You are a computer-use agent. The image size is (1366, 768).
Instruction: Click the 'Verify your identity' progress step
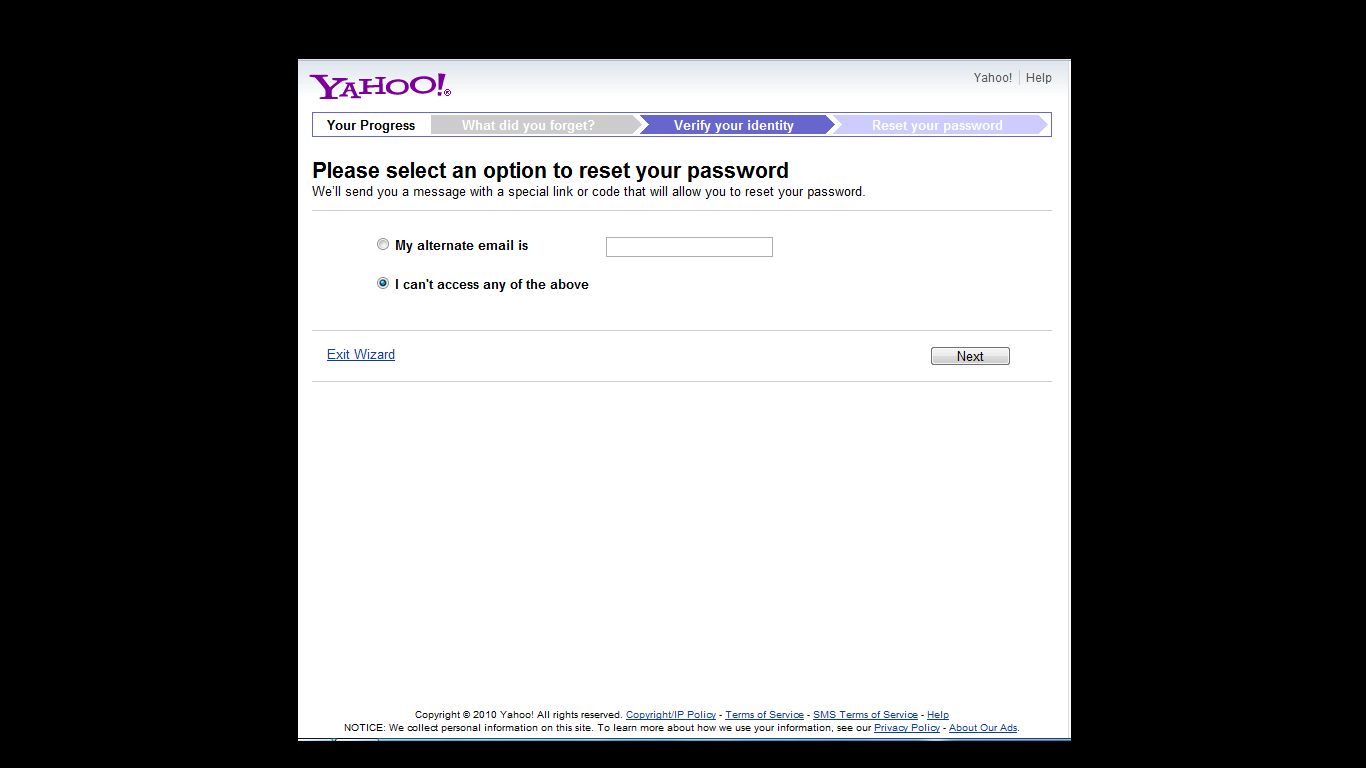click(734, 125)
